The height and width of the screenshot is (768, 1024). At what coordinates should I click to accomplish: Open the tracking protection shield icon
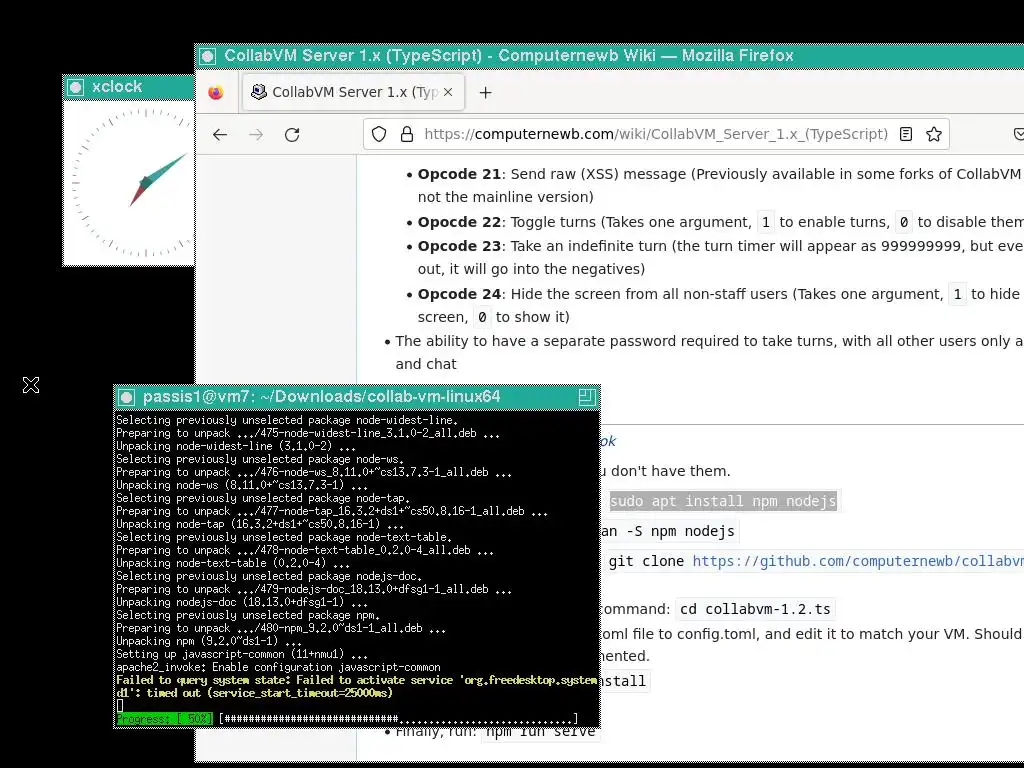[x=379, y=135]
